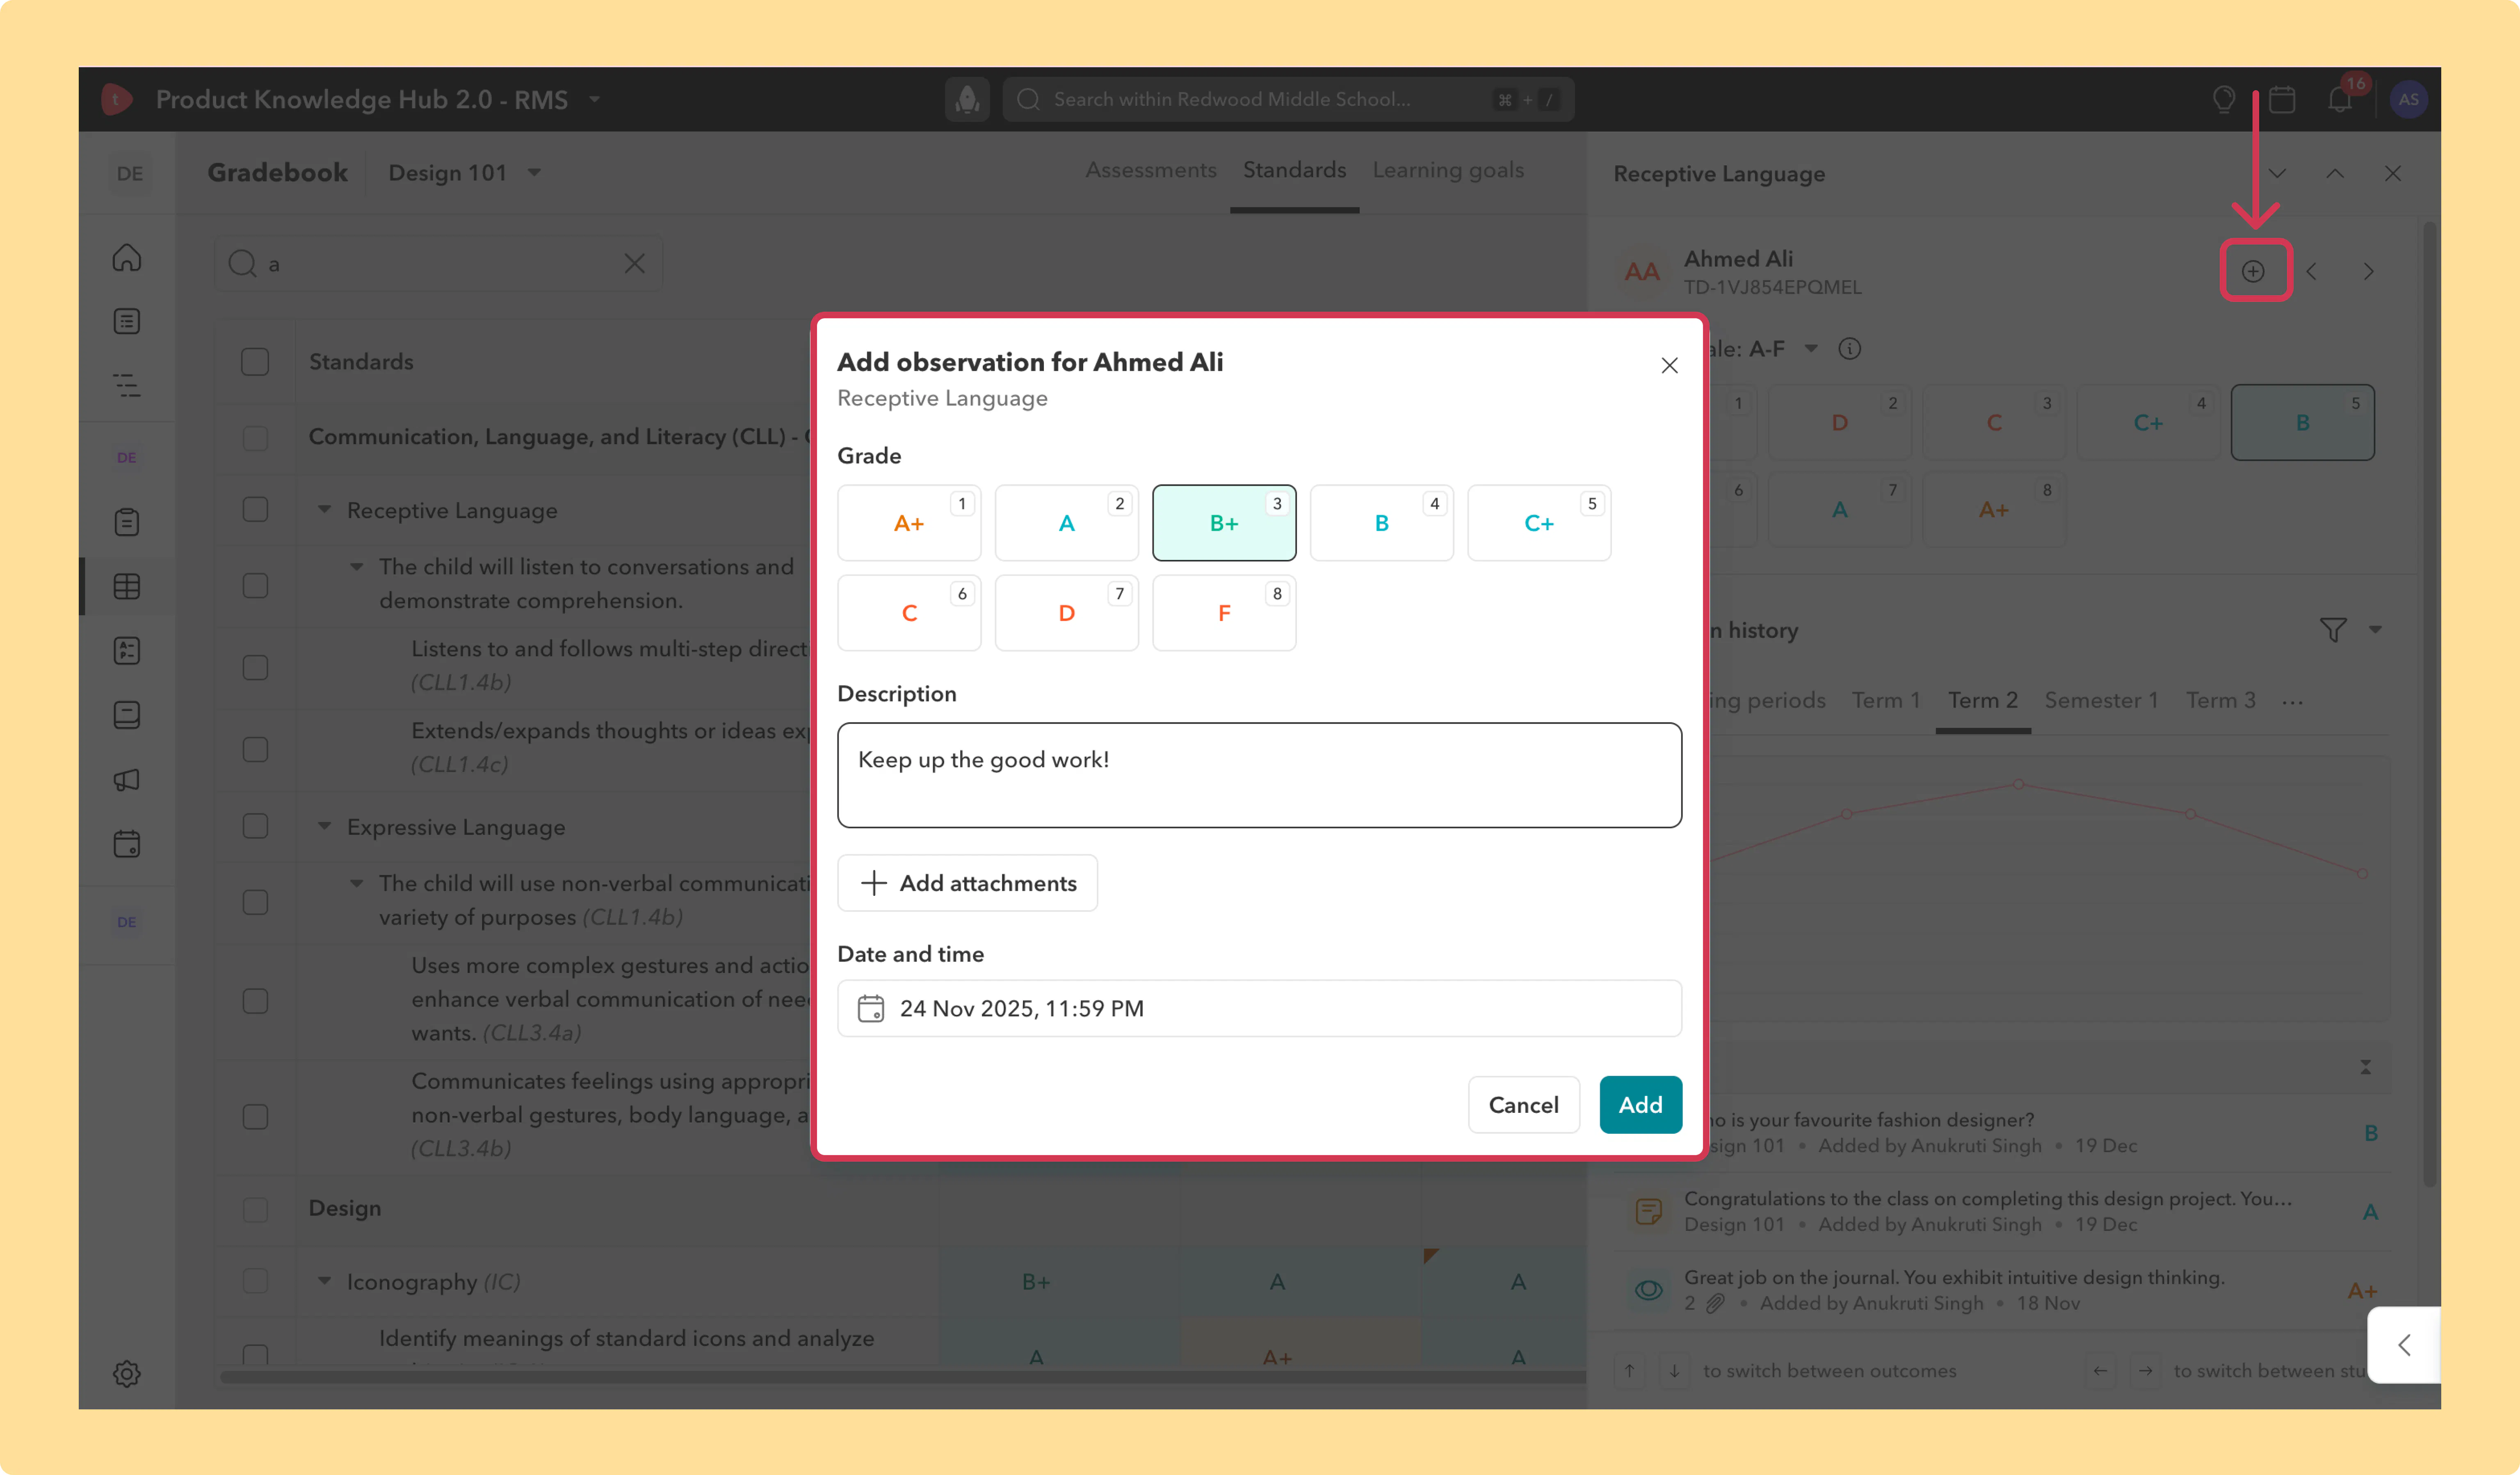Open the staggered lines timeline sidebar icon
2520x1475 pixels.
[x=127, y=385]
